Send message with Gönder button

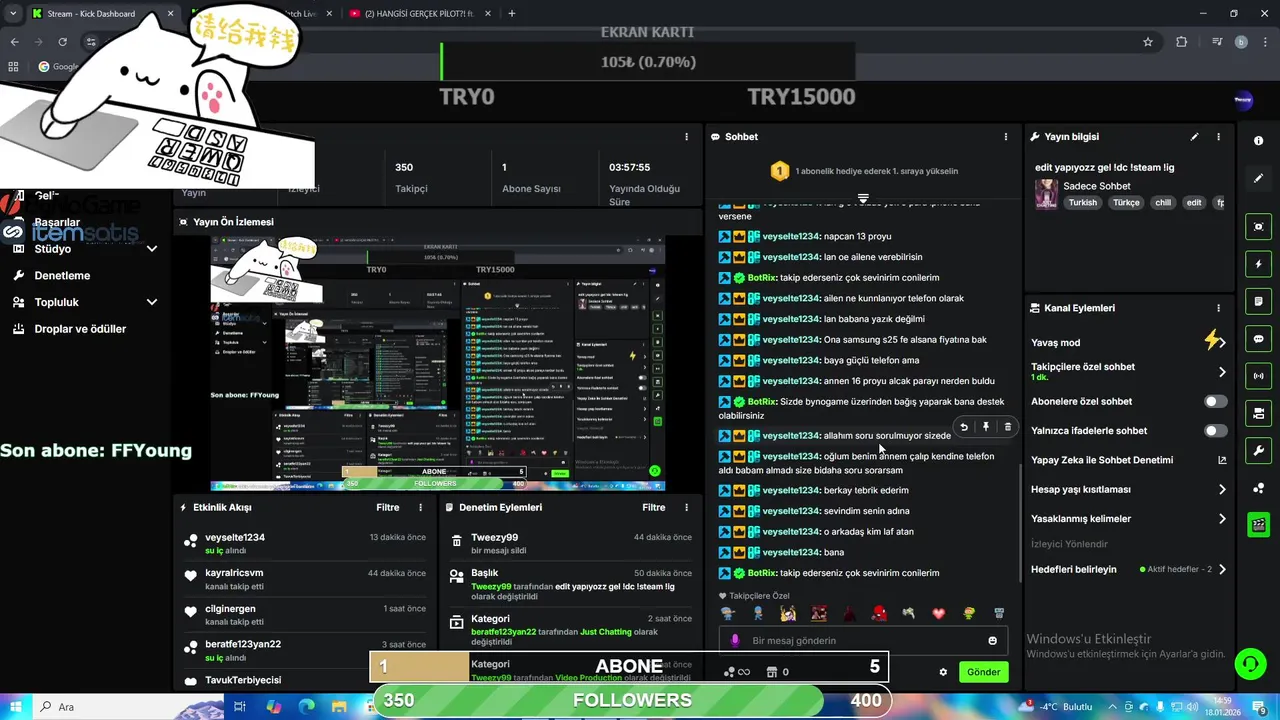coord(983,672)
